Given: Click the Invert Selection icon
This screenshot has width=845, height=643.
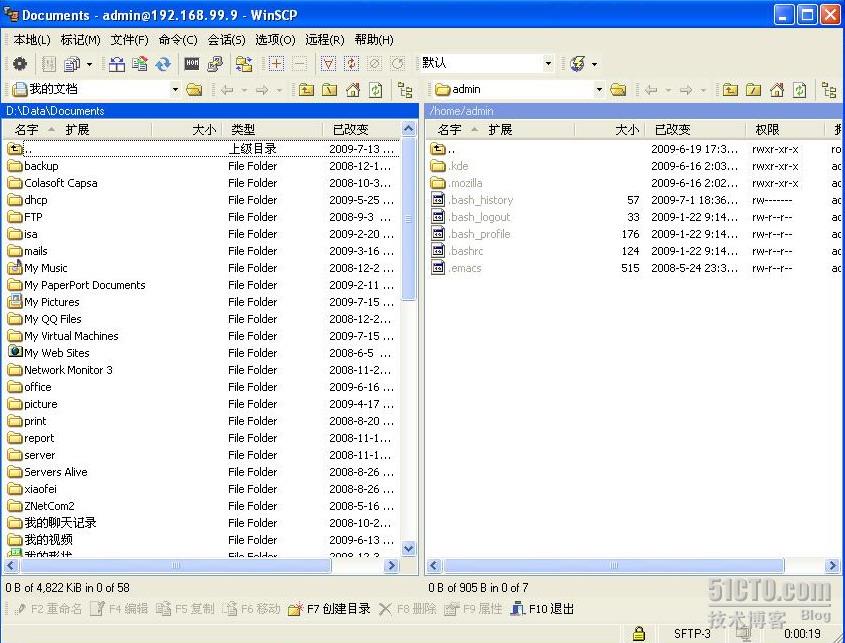Looking at the screenshot, I should 351,64.
